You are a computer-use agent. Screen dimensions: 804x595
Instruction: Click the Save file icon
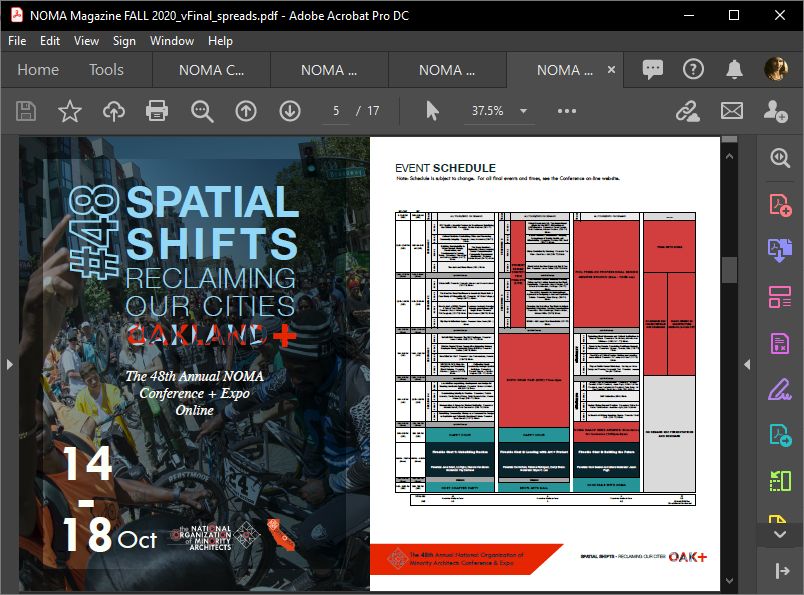click(26, 111)
